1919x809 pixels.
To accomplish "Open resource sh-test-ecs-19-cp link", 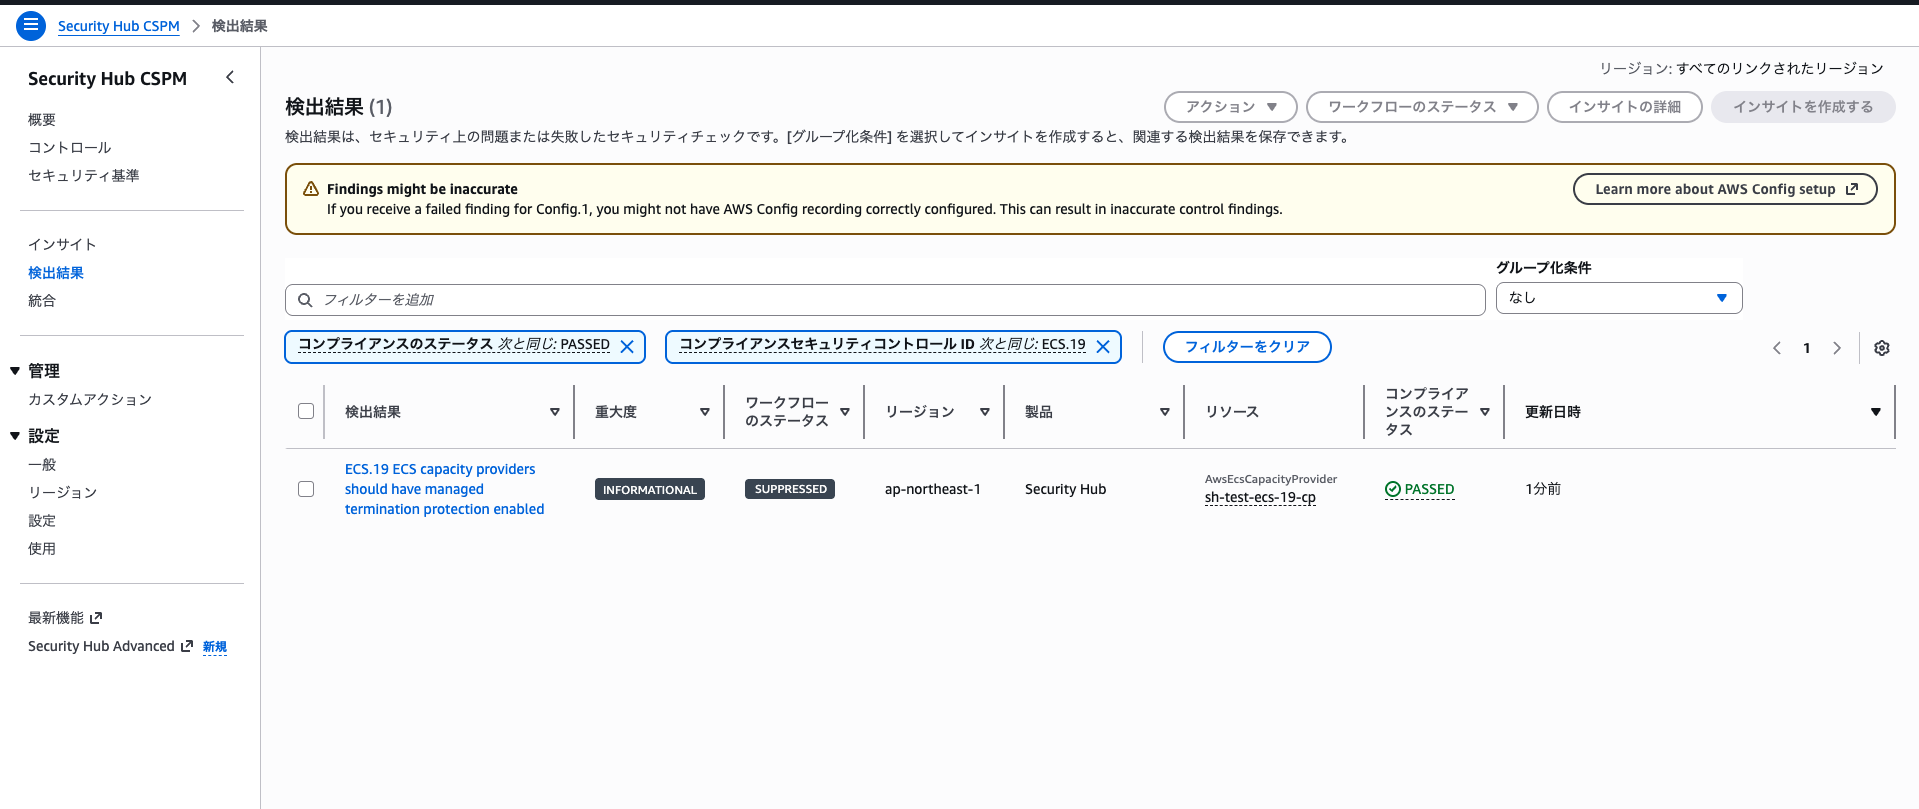I will (1260, 497).
